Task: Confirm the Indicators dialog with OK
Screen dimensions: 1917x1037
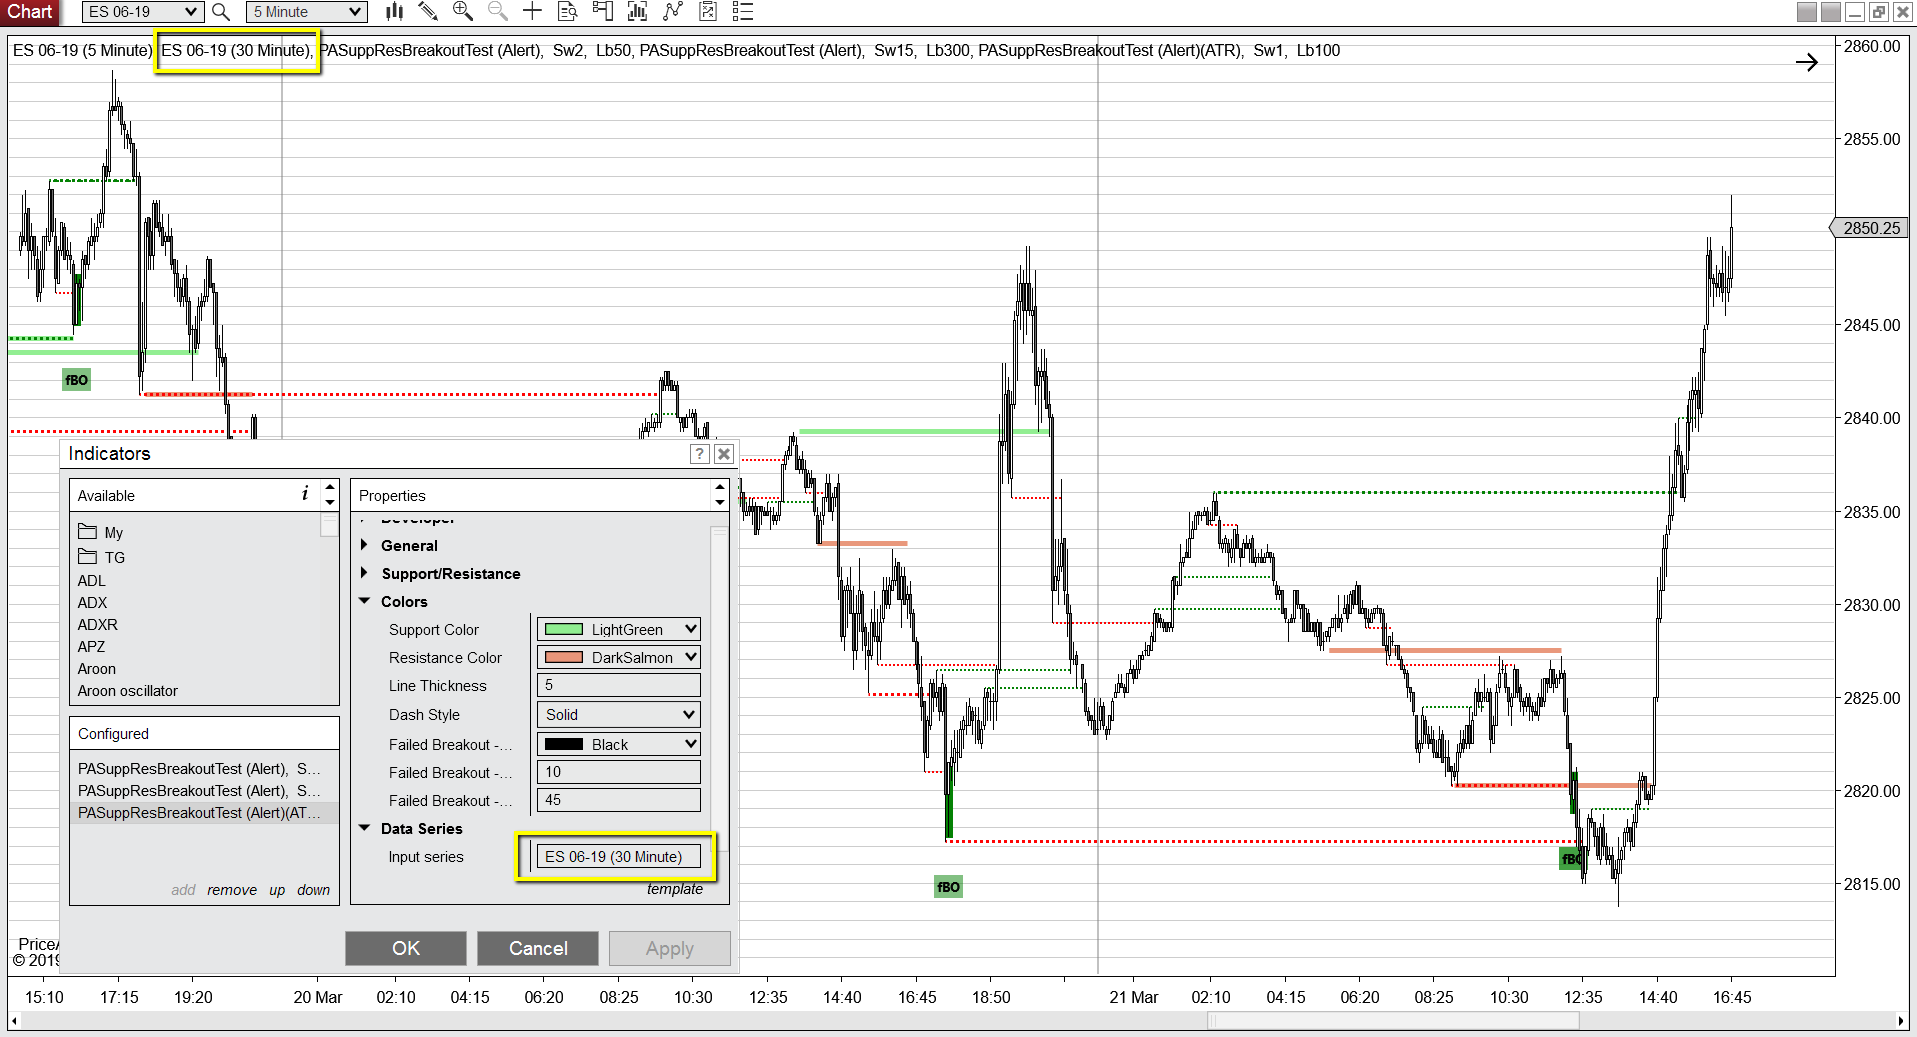Action: pos(406,948)
